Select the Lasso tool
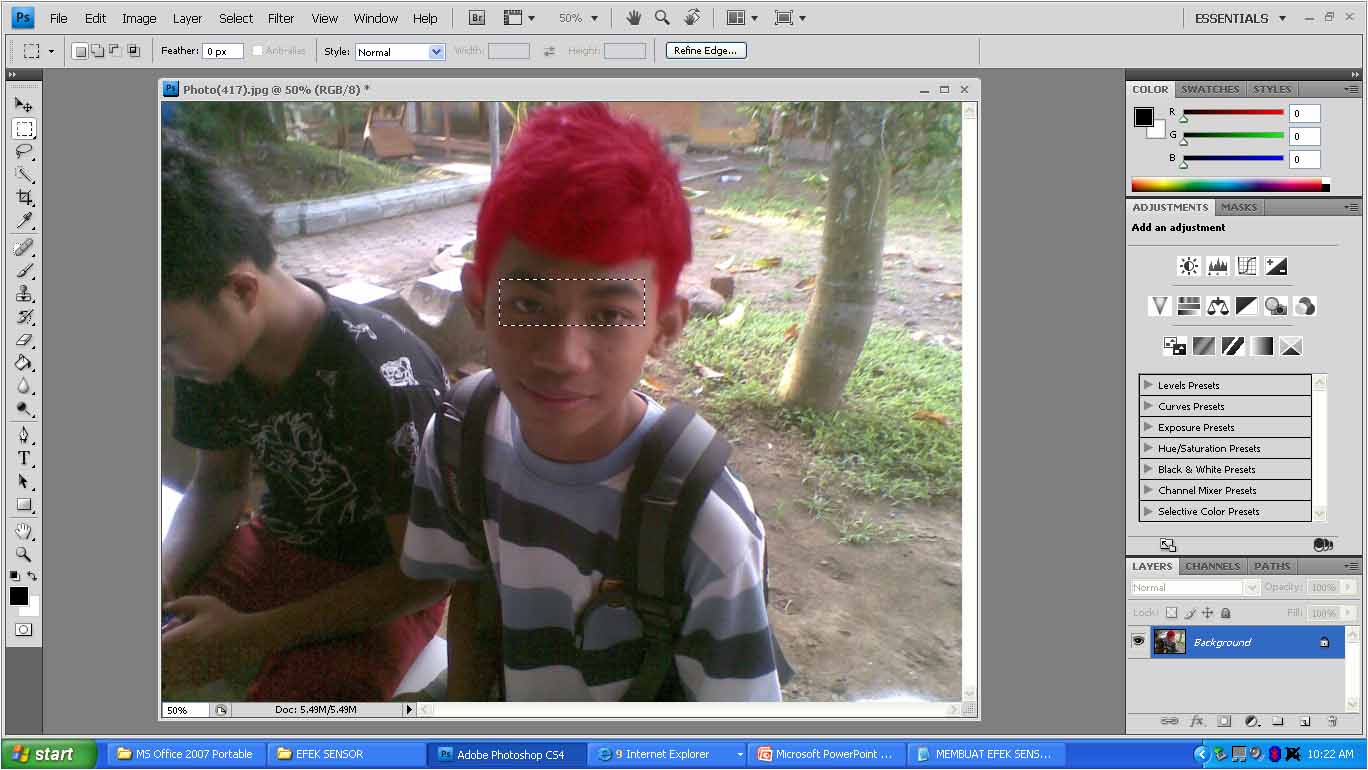The image size is (1368, 770). tap(24, 152)
